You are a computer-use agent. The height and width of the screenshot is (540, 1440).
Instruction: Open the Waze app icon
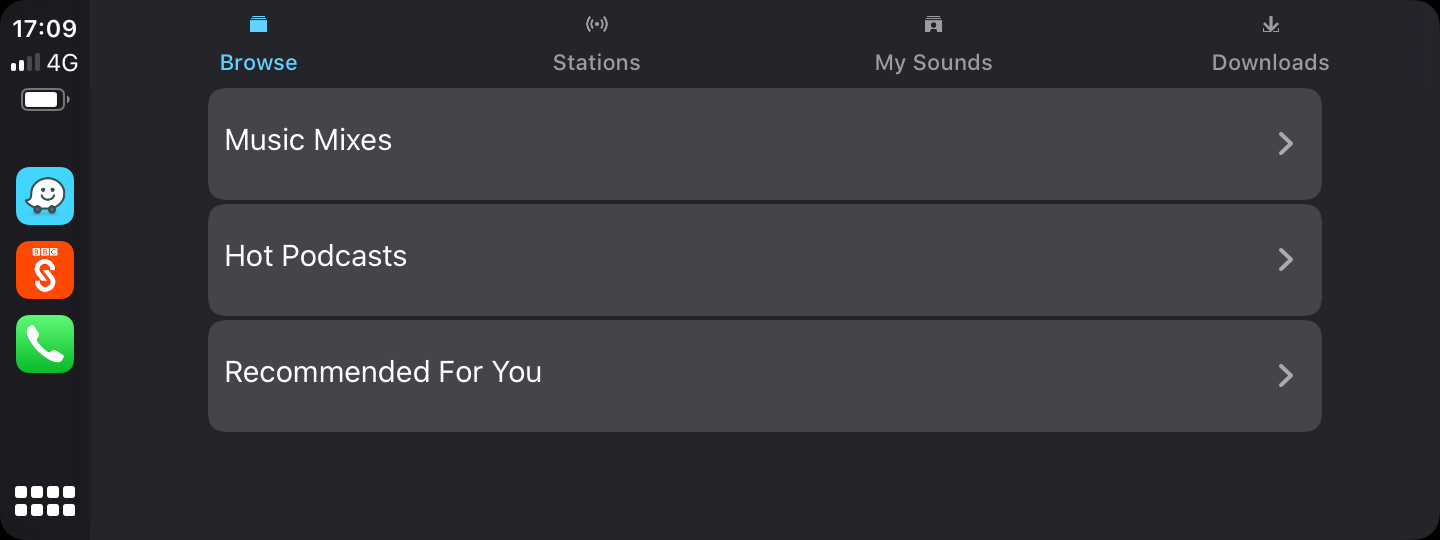pyautogui.click(x=45, y=196)
